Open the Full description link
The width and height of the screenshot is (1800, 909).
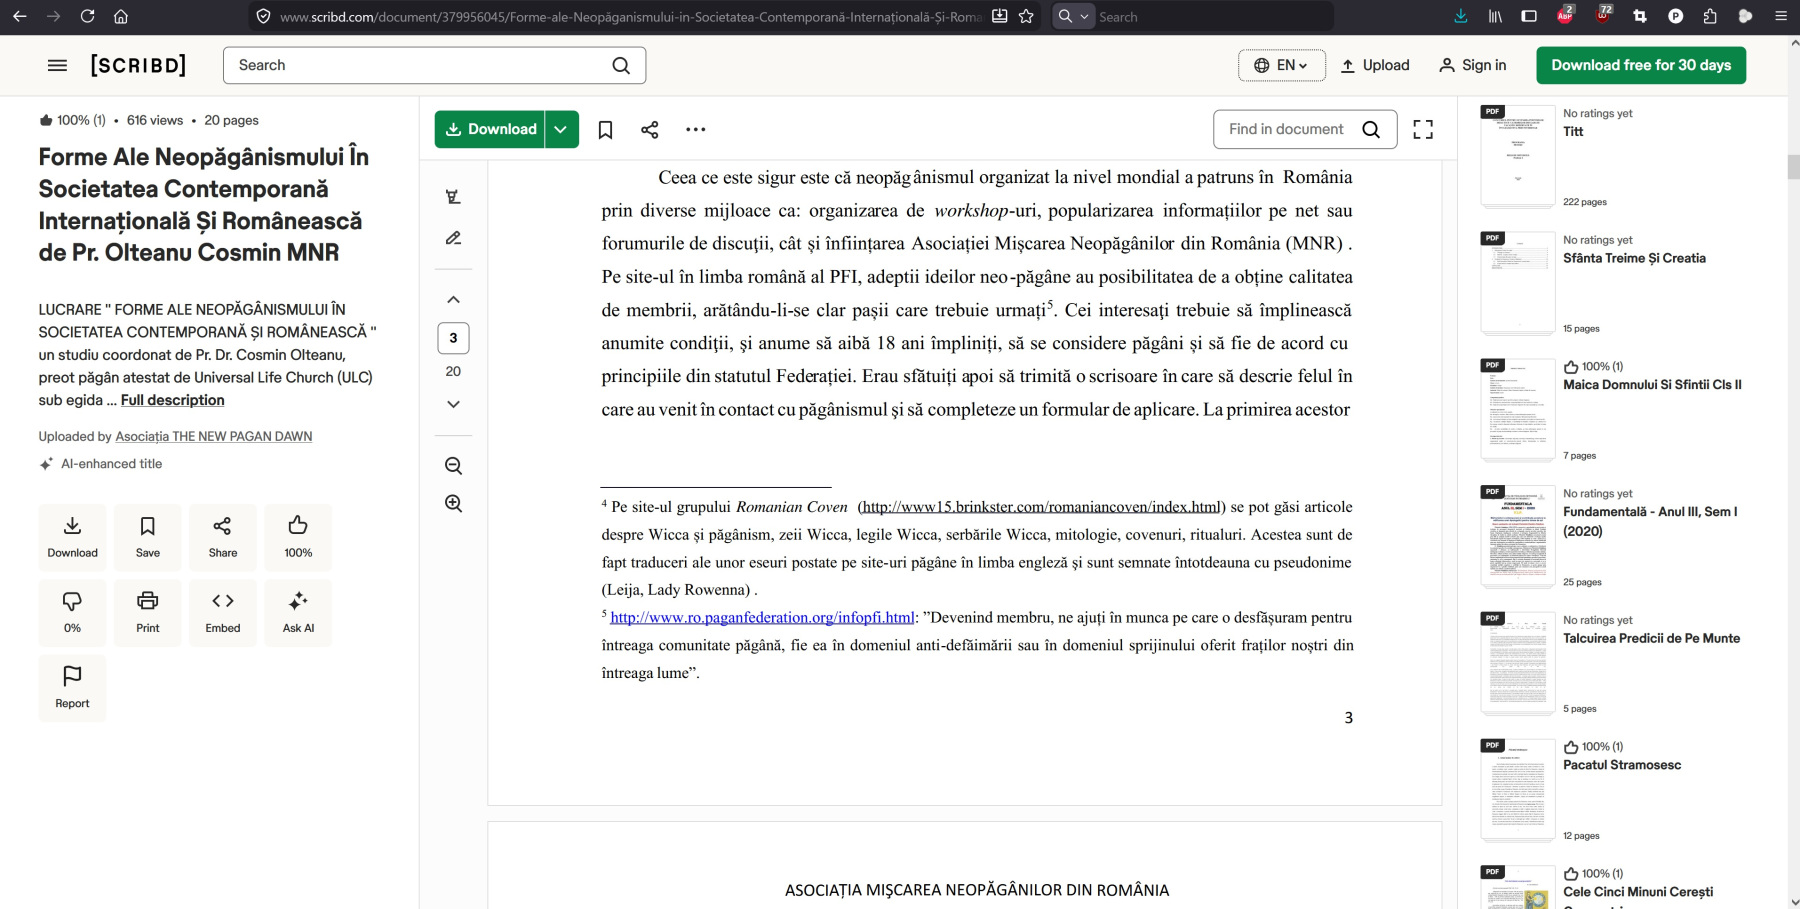point(172,400)
